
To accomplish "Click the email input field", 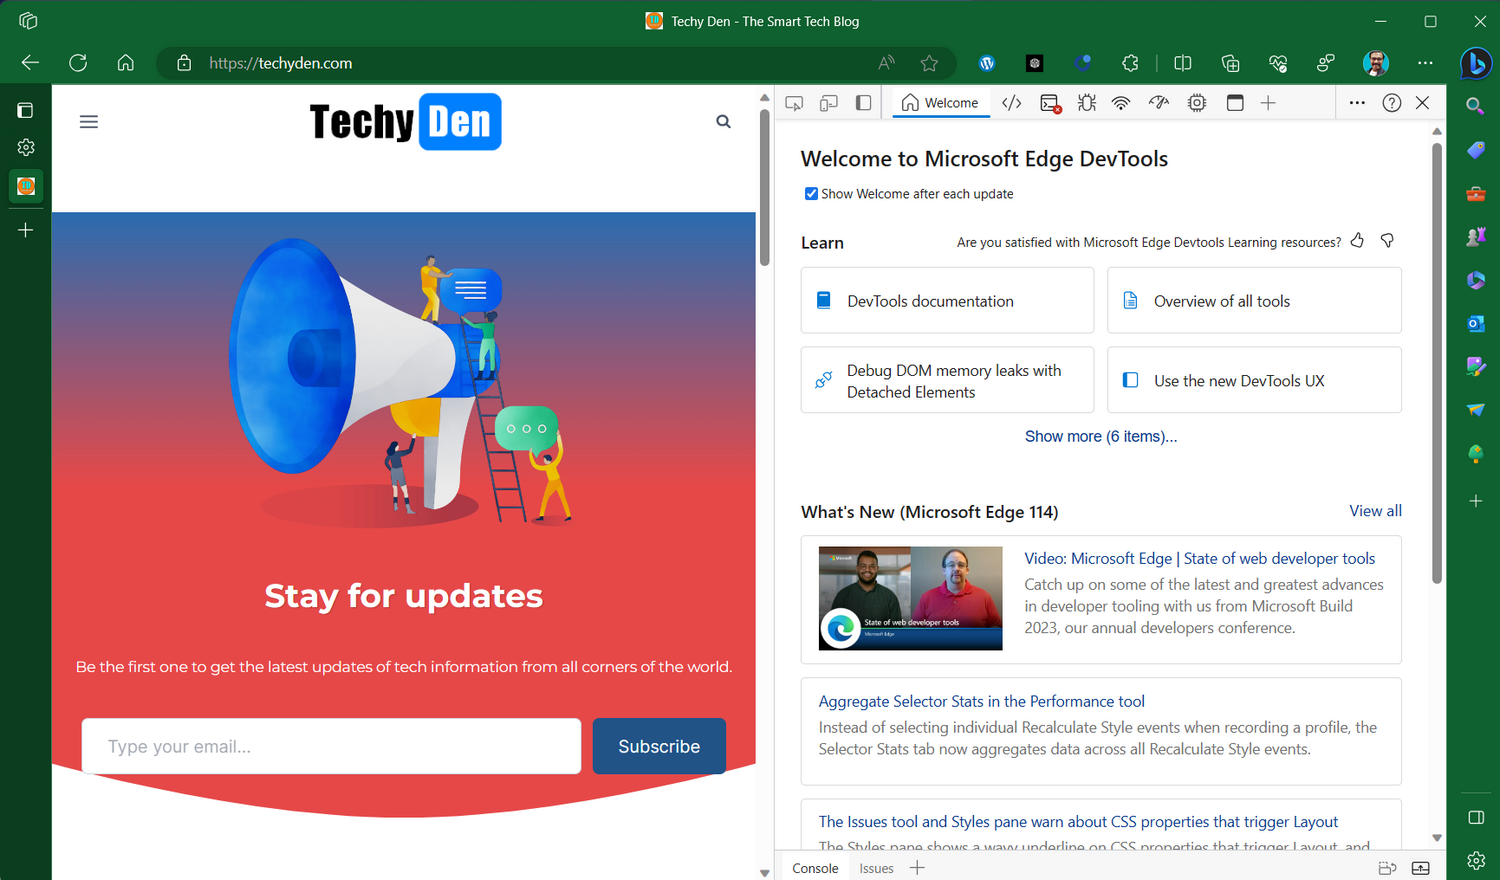I will click(331, 746).
